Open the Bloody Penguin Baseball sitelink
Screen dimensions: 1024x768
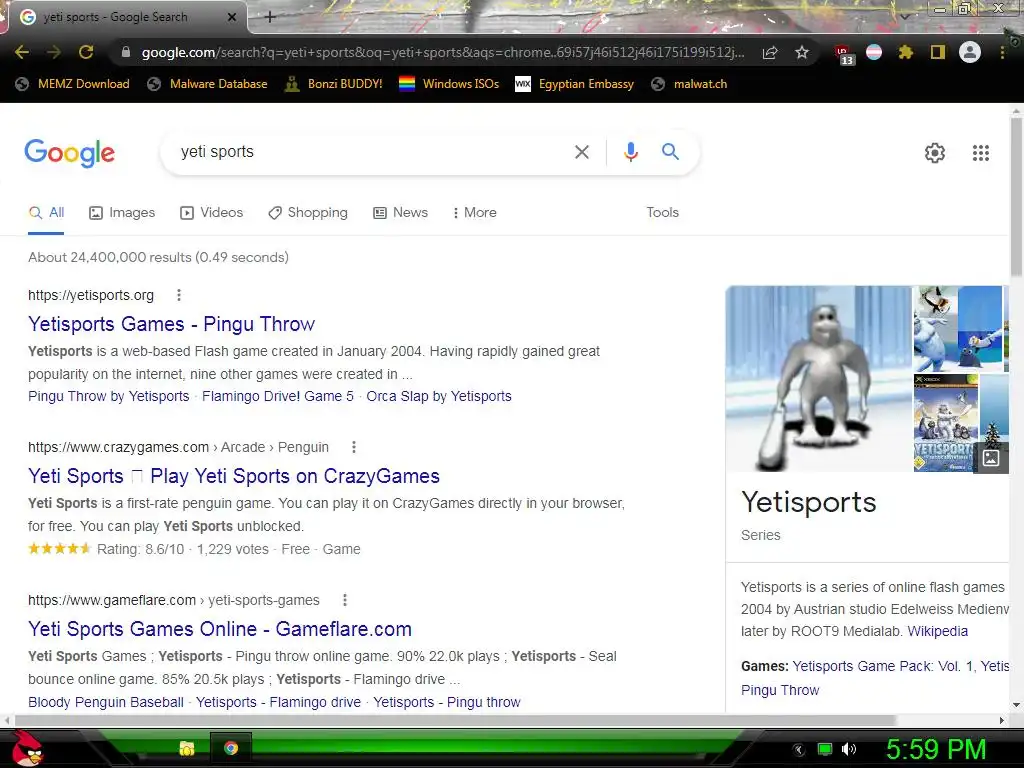106,703
